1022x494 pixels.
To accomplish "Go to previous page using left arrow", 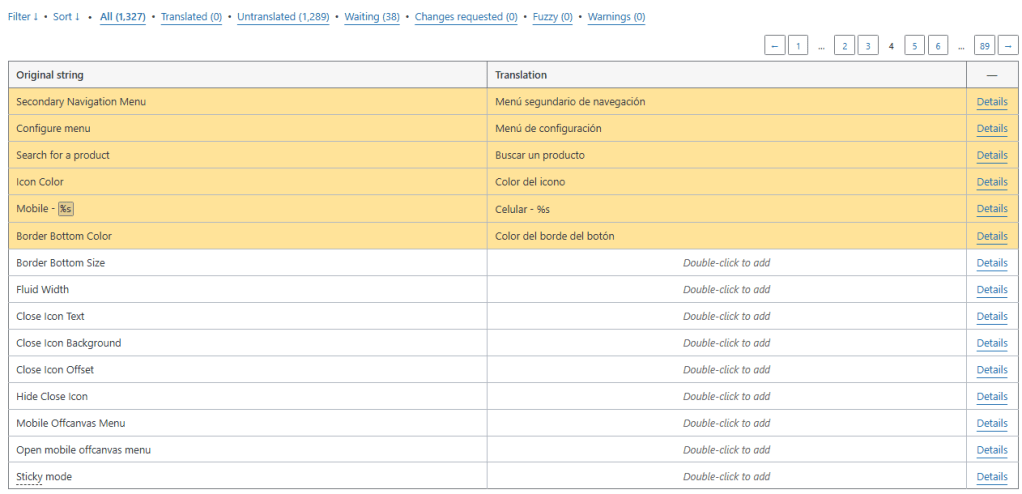I will [775, 46].
